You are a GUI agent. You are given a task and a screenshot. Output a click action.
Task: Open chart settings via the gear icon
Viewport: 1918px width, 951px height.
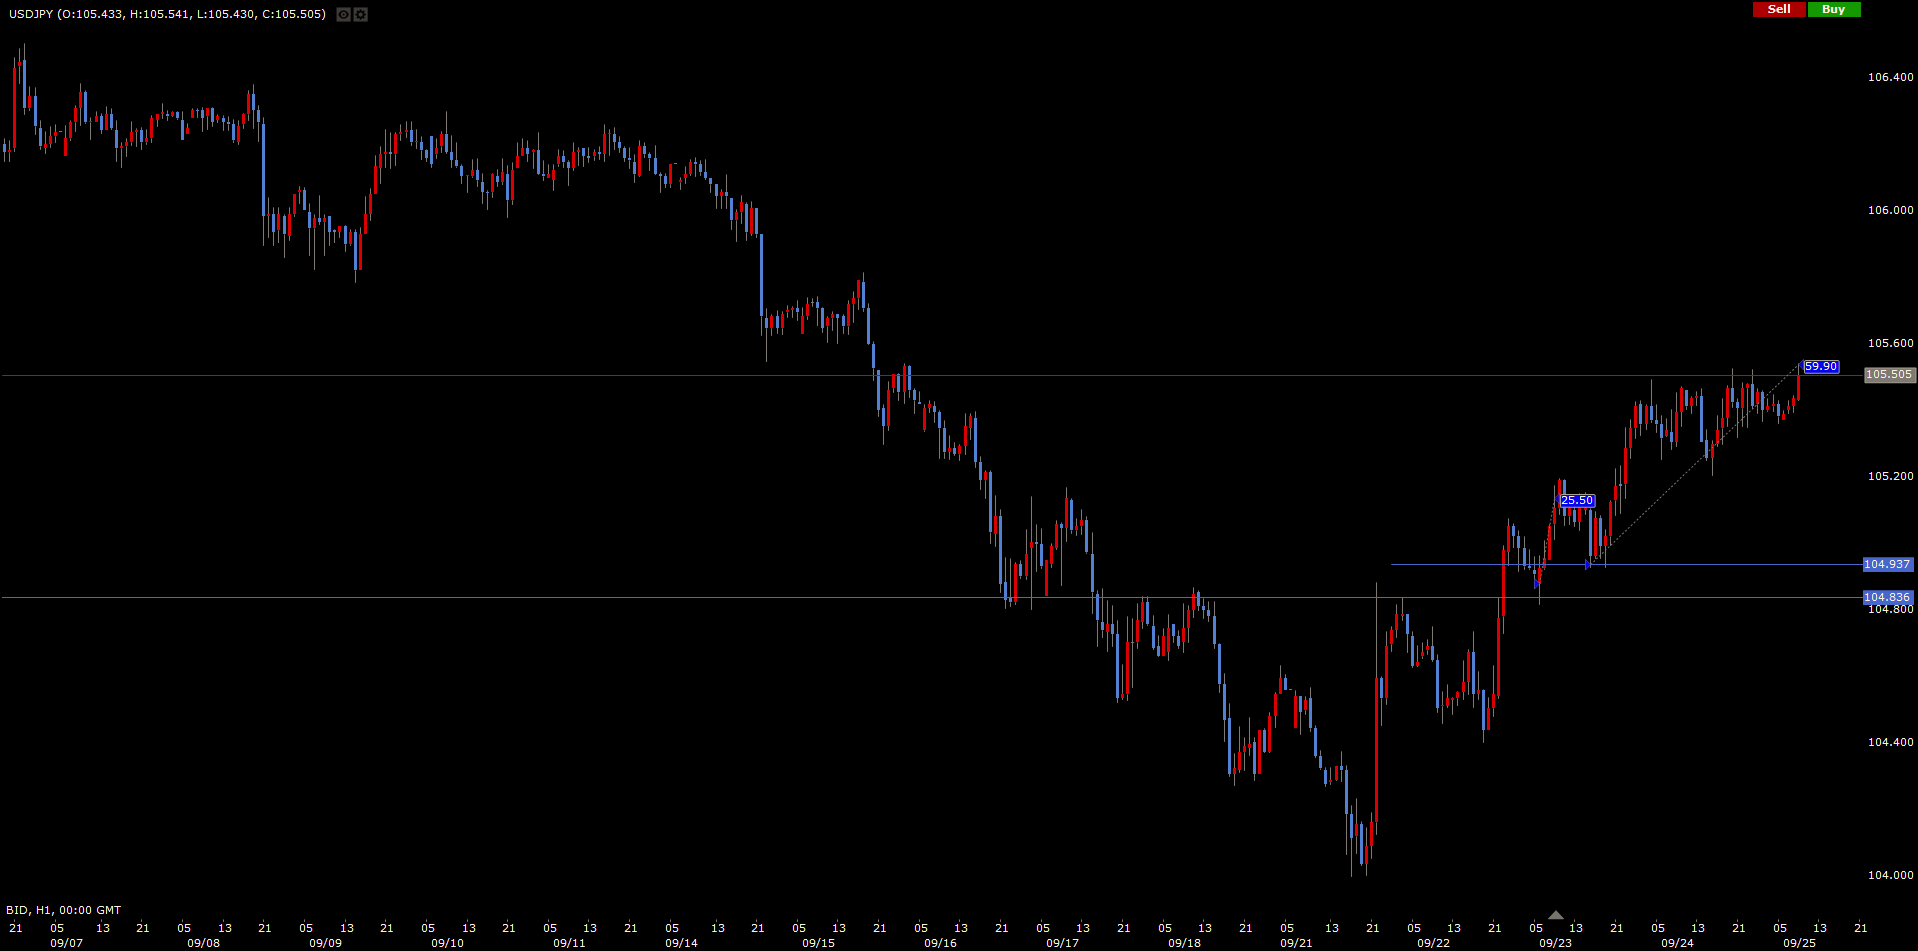tap(361, 15)
